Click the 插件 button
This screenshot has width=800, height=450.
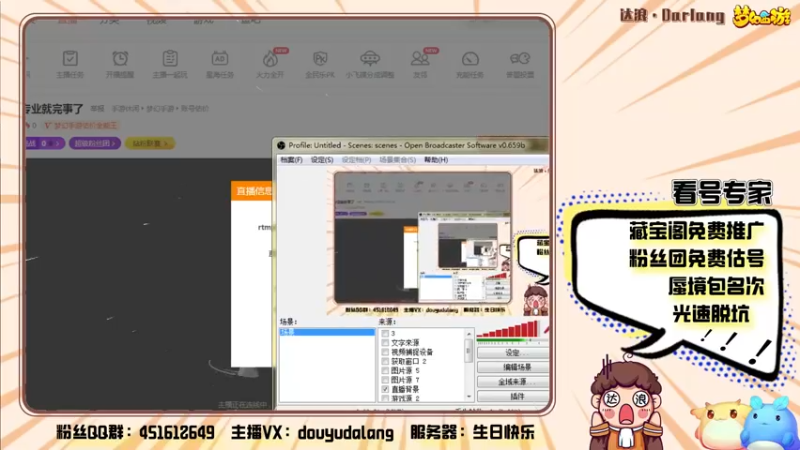click(x=514, y=396)
